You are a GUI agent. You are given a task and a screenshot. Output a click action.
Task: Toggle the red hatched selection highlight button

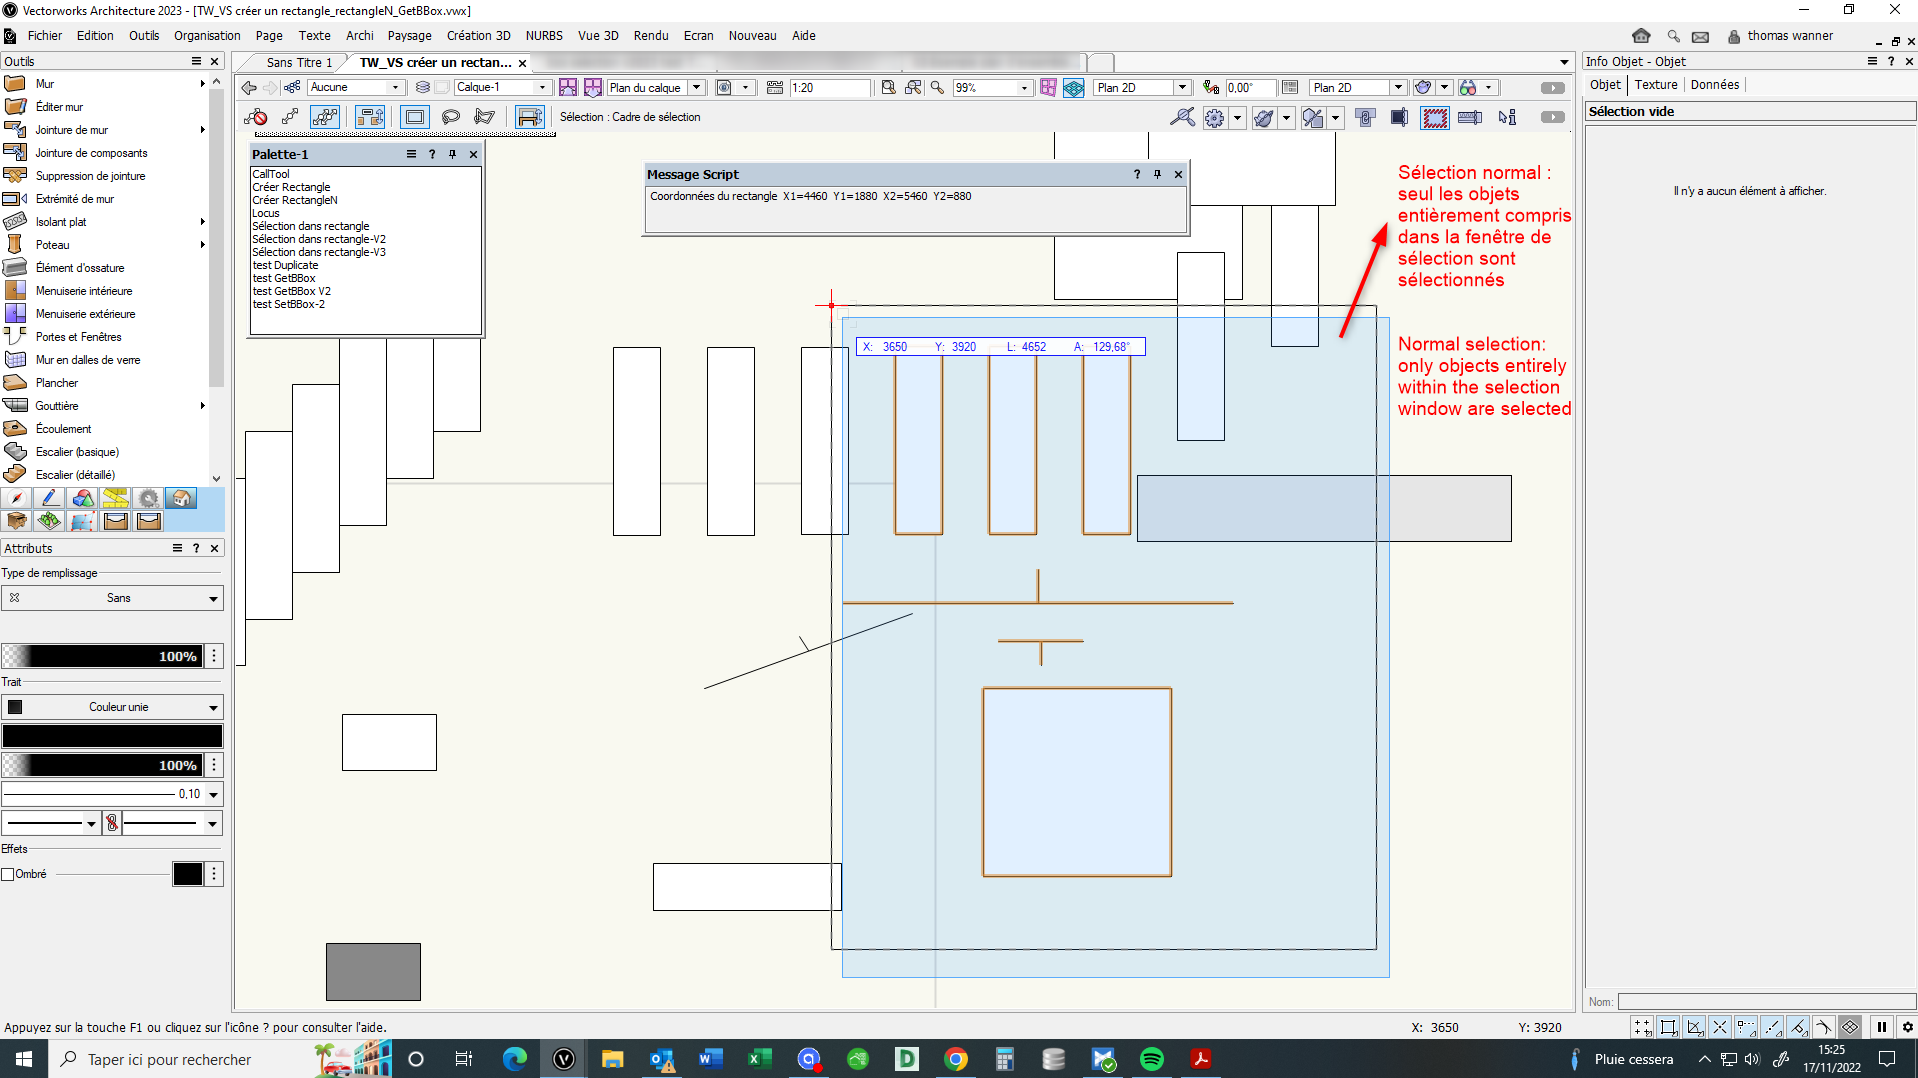(1435, 118)
